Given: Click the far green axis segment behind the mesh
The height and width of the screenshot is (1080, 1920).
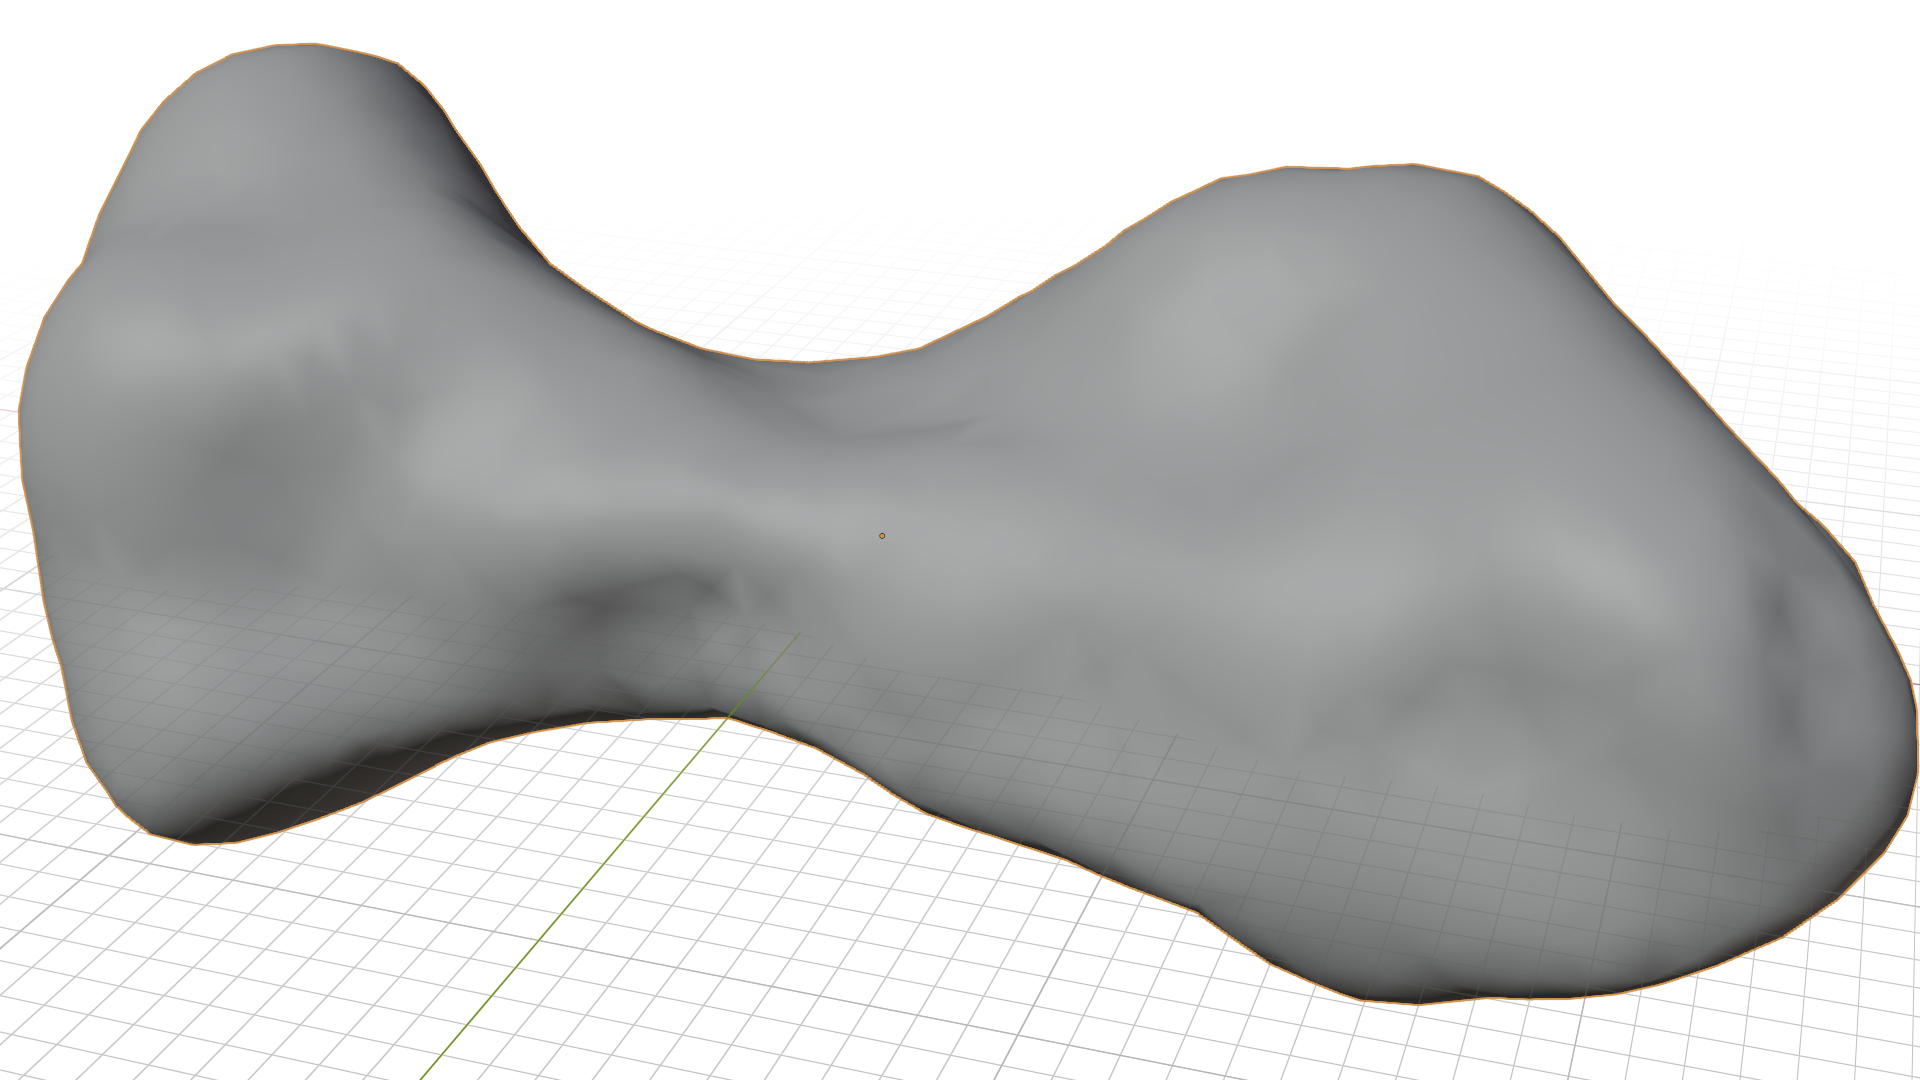Looking at the screenshot, I should point(1169,198).
